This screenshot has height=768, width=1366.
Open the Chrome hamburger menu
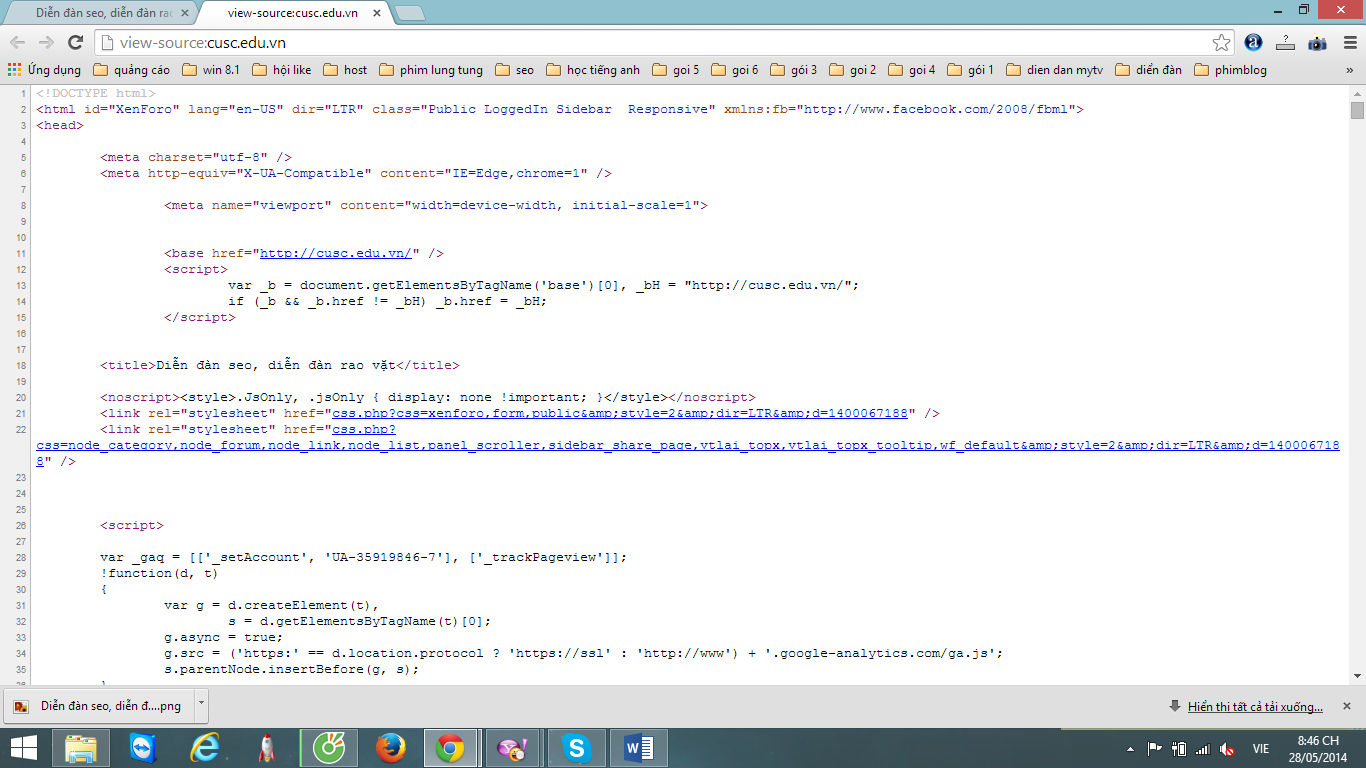coord(1348,42)
